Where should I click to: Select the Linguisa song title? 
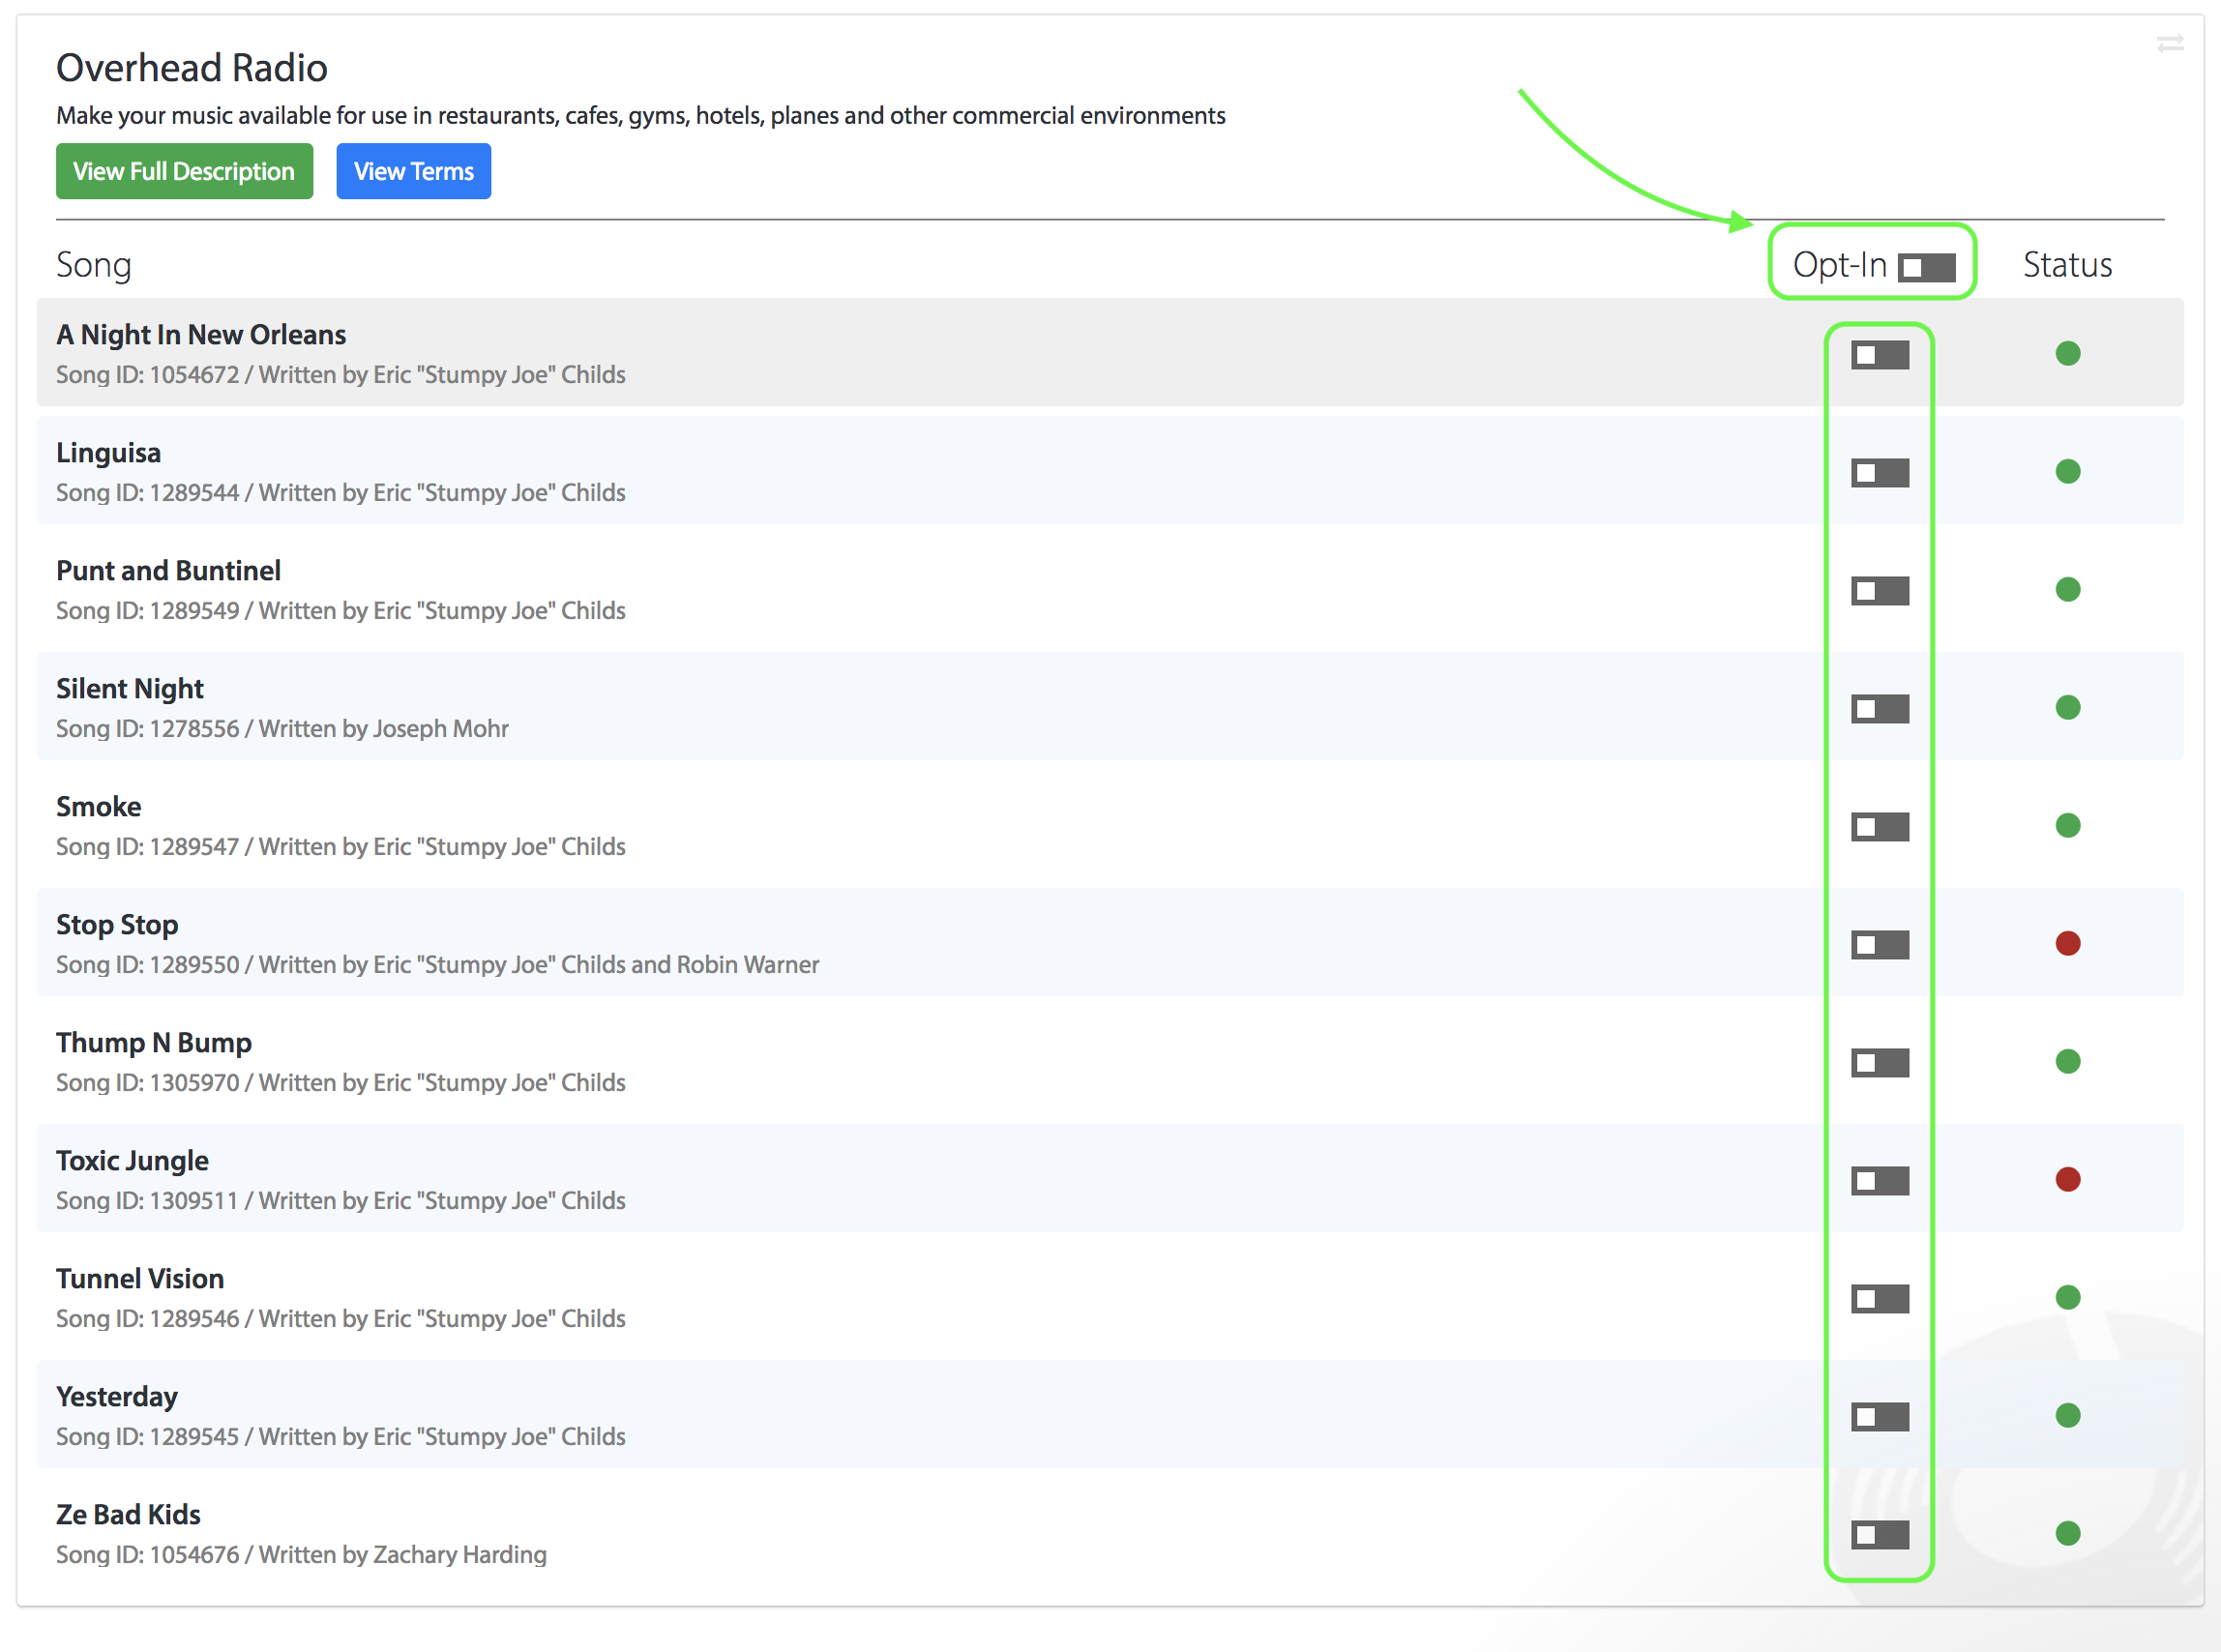(108, 453)
